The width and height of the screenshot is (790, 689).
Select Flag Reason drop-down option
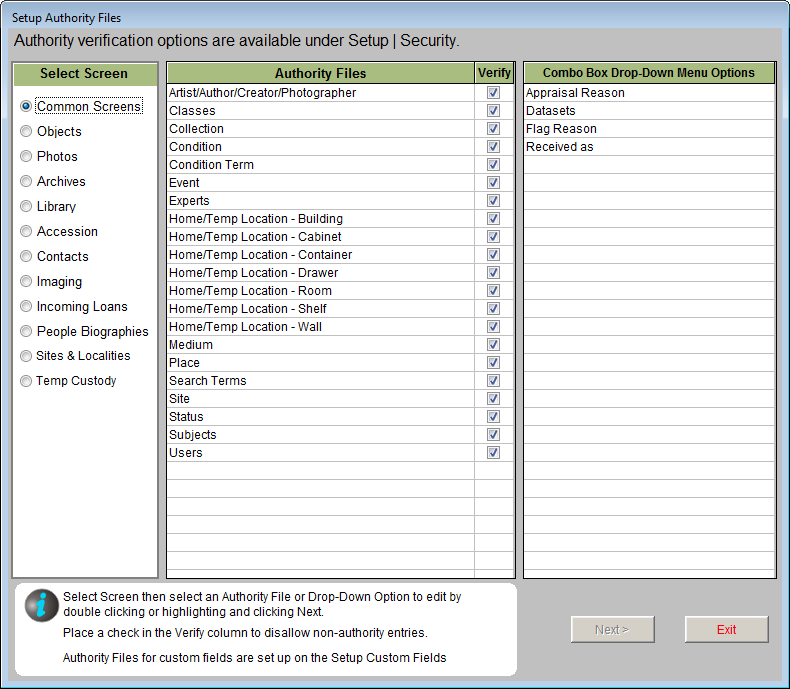coord(561,129)
